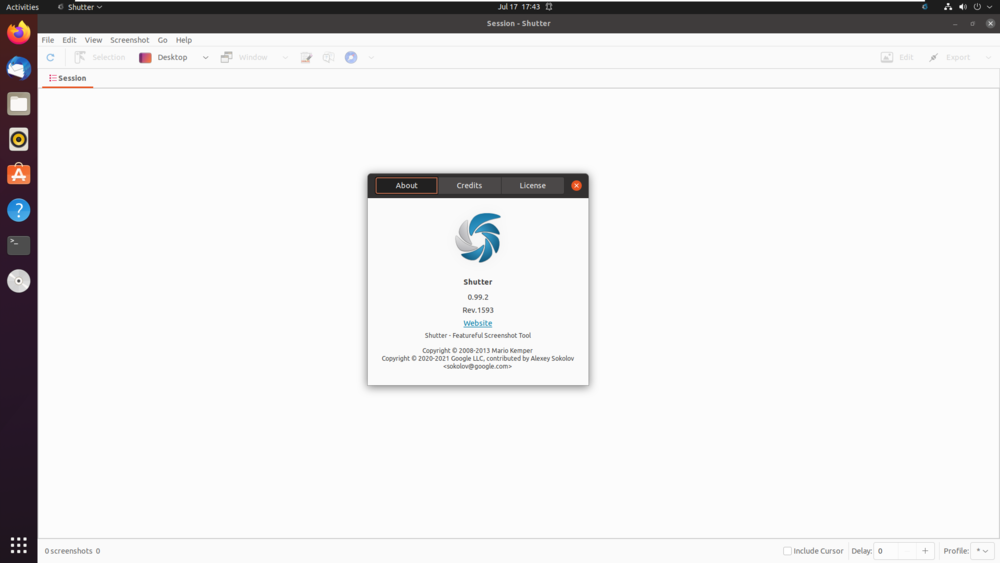Increase delay with the plus button
Viewport: 1000px width, 563px height.
pos(925,551)
